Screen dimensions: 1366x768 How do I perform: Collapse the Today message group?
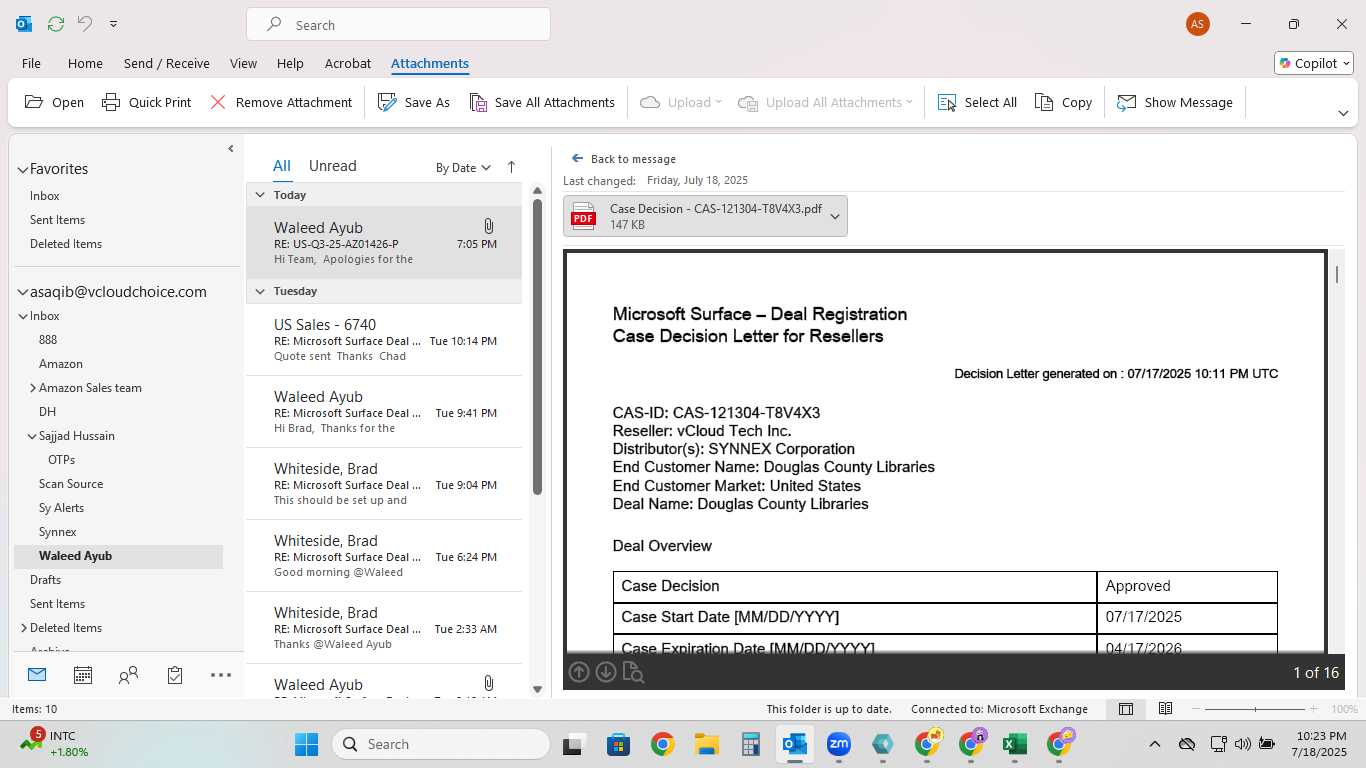coord(260,195)
